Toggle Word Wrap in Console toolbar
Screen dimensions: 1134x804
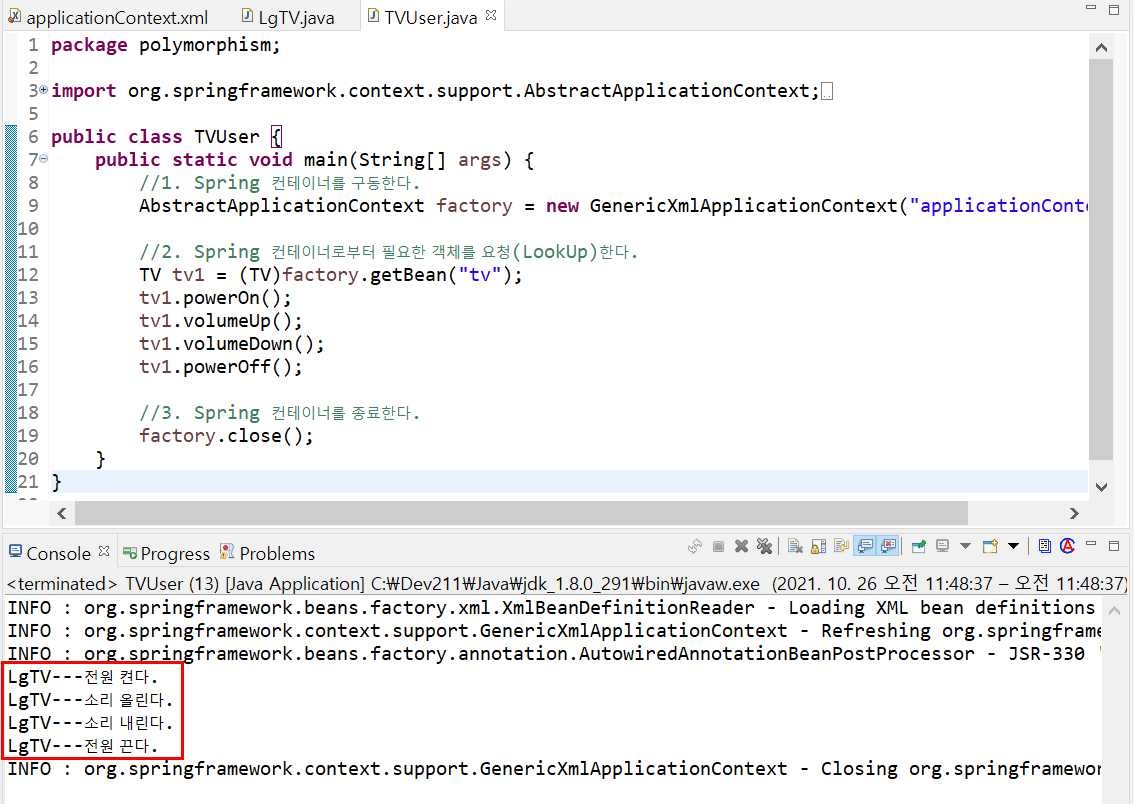(x=841, y=547)
